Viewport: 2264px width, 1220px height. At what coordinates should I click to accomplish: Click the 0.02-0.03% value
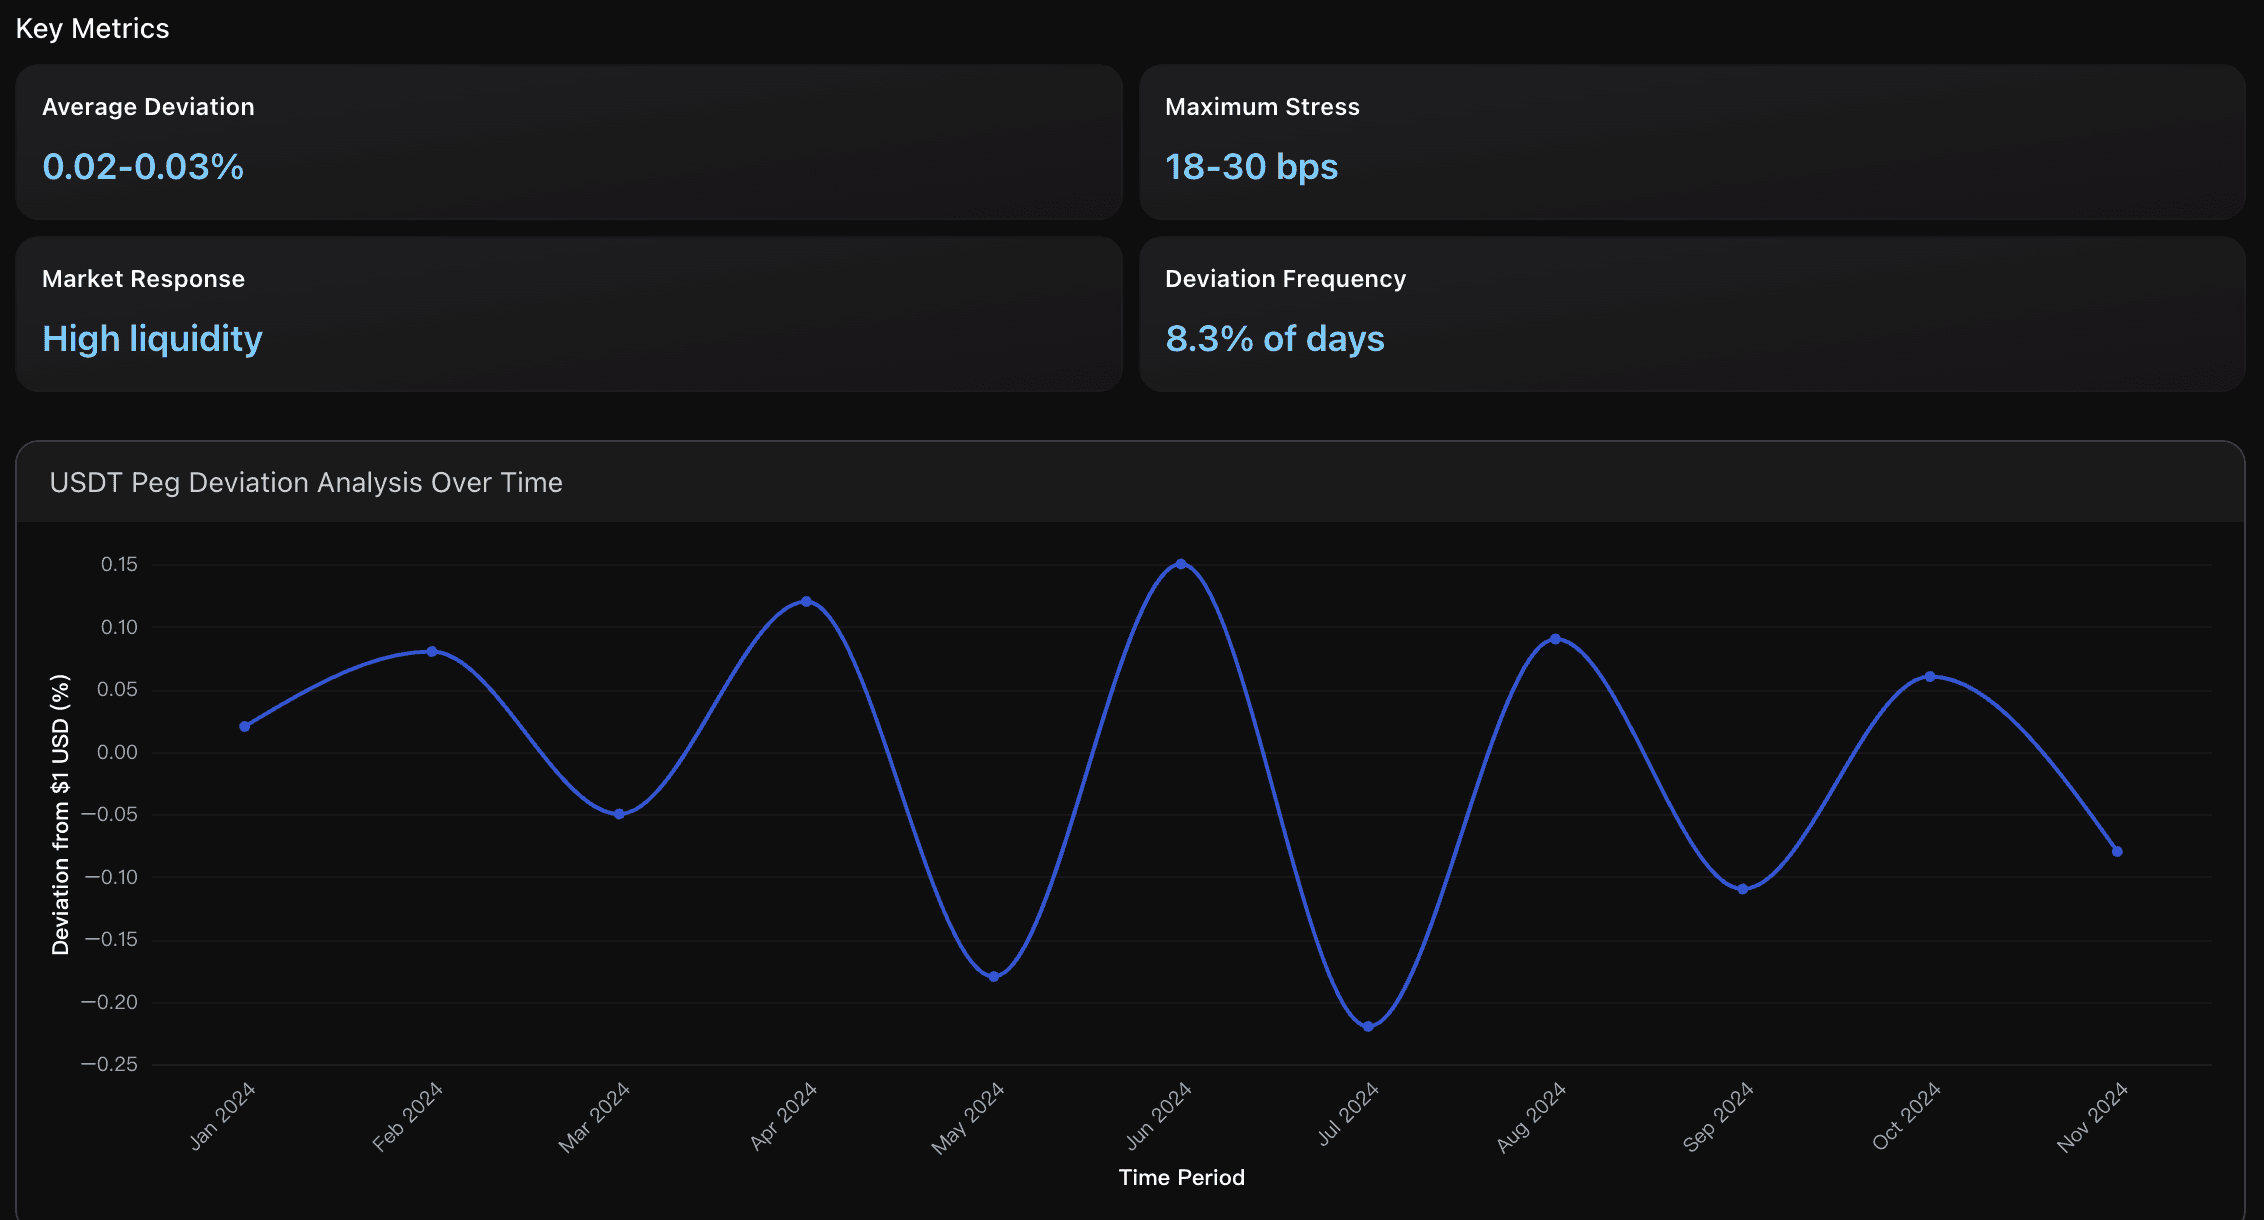click(143, 166)
